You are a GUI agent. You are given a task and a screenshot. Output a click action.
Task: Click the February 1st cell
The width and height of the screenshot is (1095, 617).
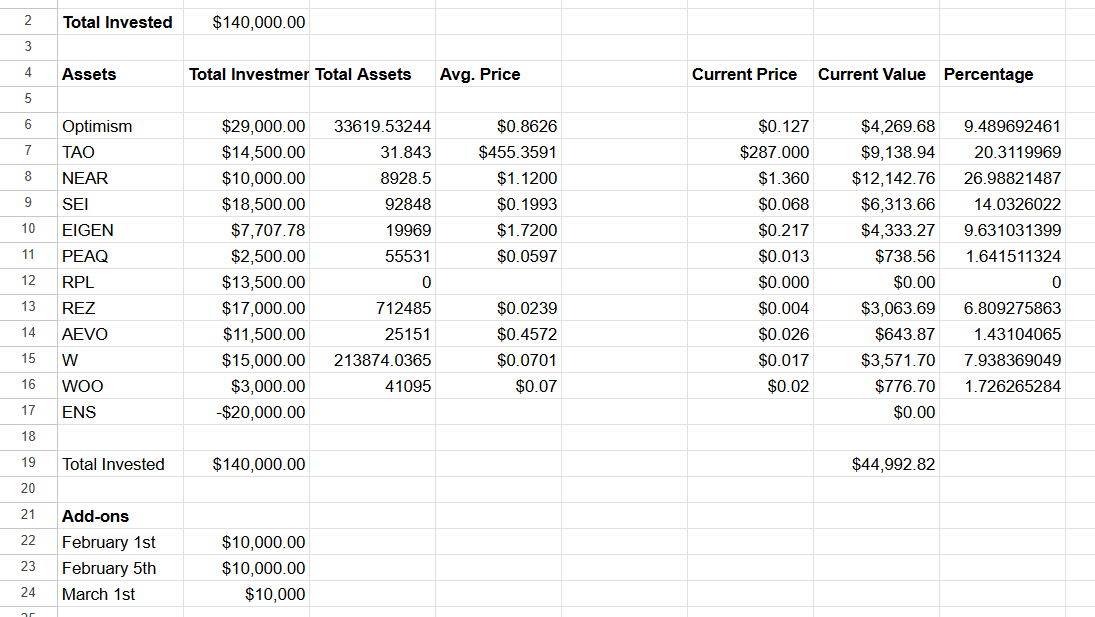(x=120, y=542)
